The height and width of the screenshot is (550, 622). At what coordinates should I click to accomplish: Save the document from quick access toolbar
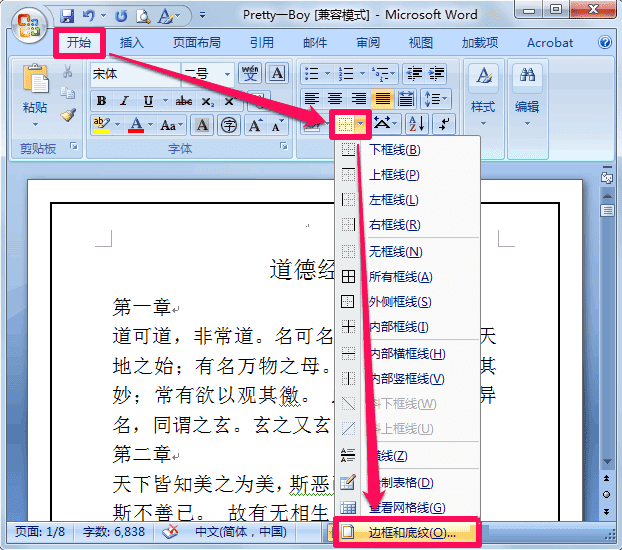coord(67,16)
